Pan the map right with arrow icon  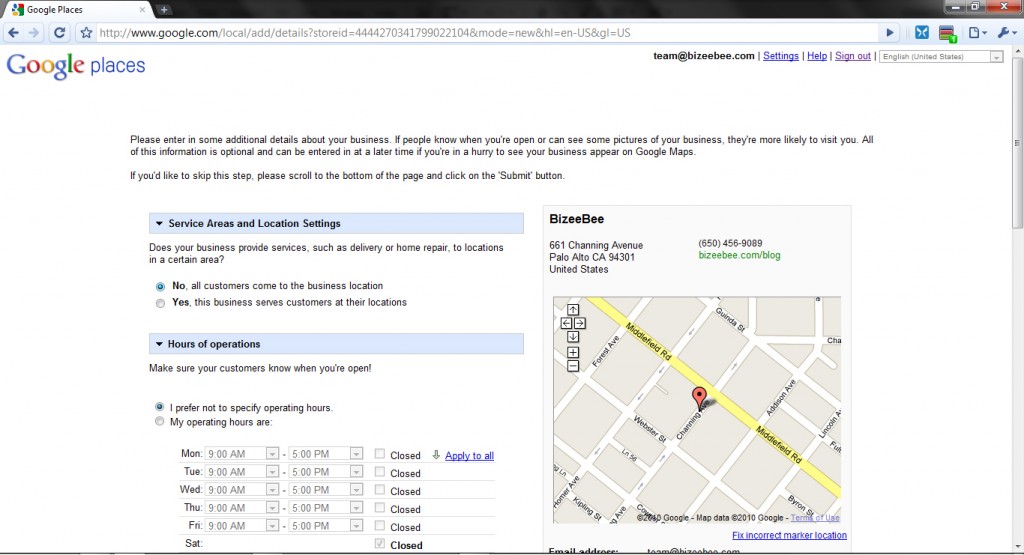click(x=580, y=323)
